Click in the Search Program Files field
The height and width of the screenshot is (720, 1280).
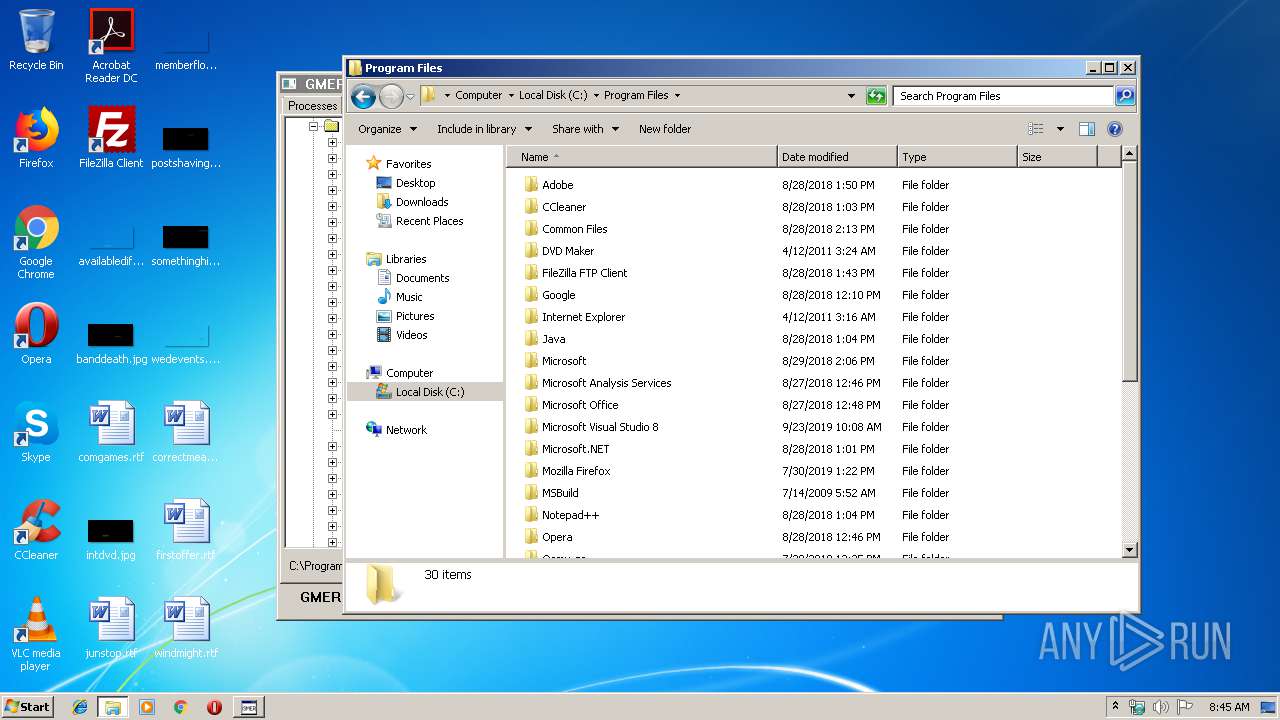1003,96
